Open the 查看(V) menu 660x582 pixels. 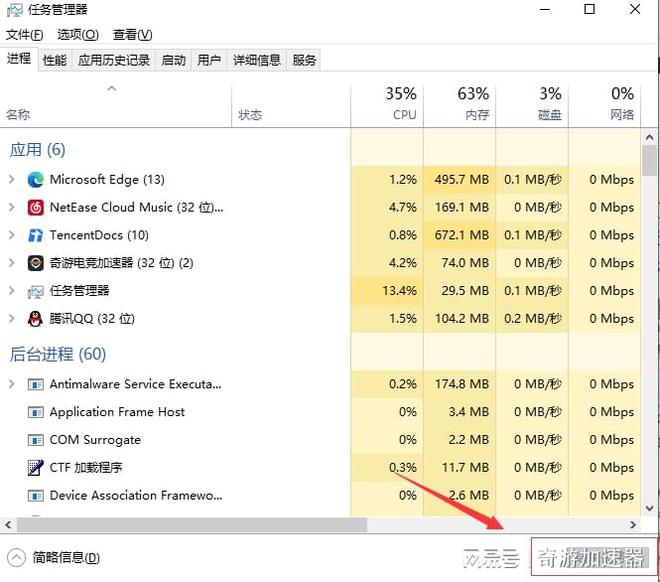point(133,35)
